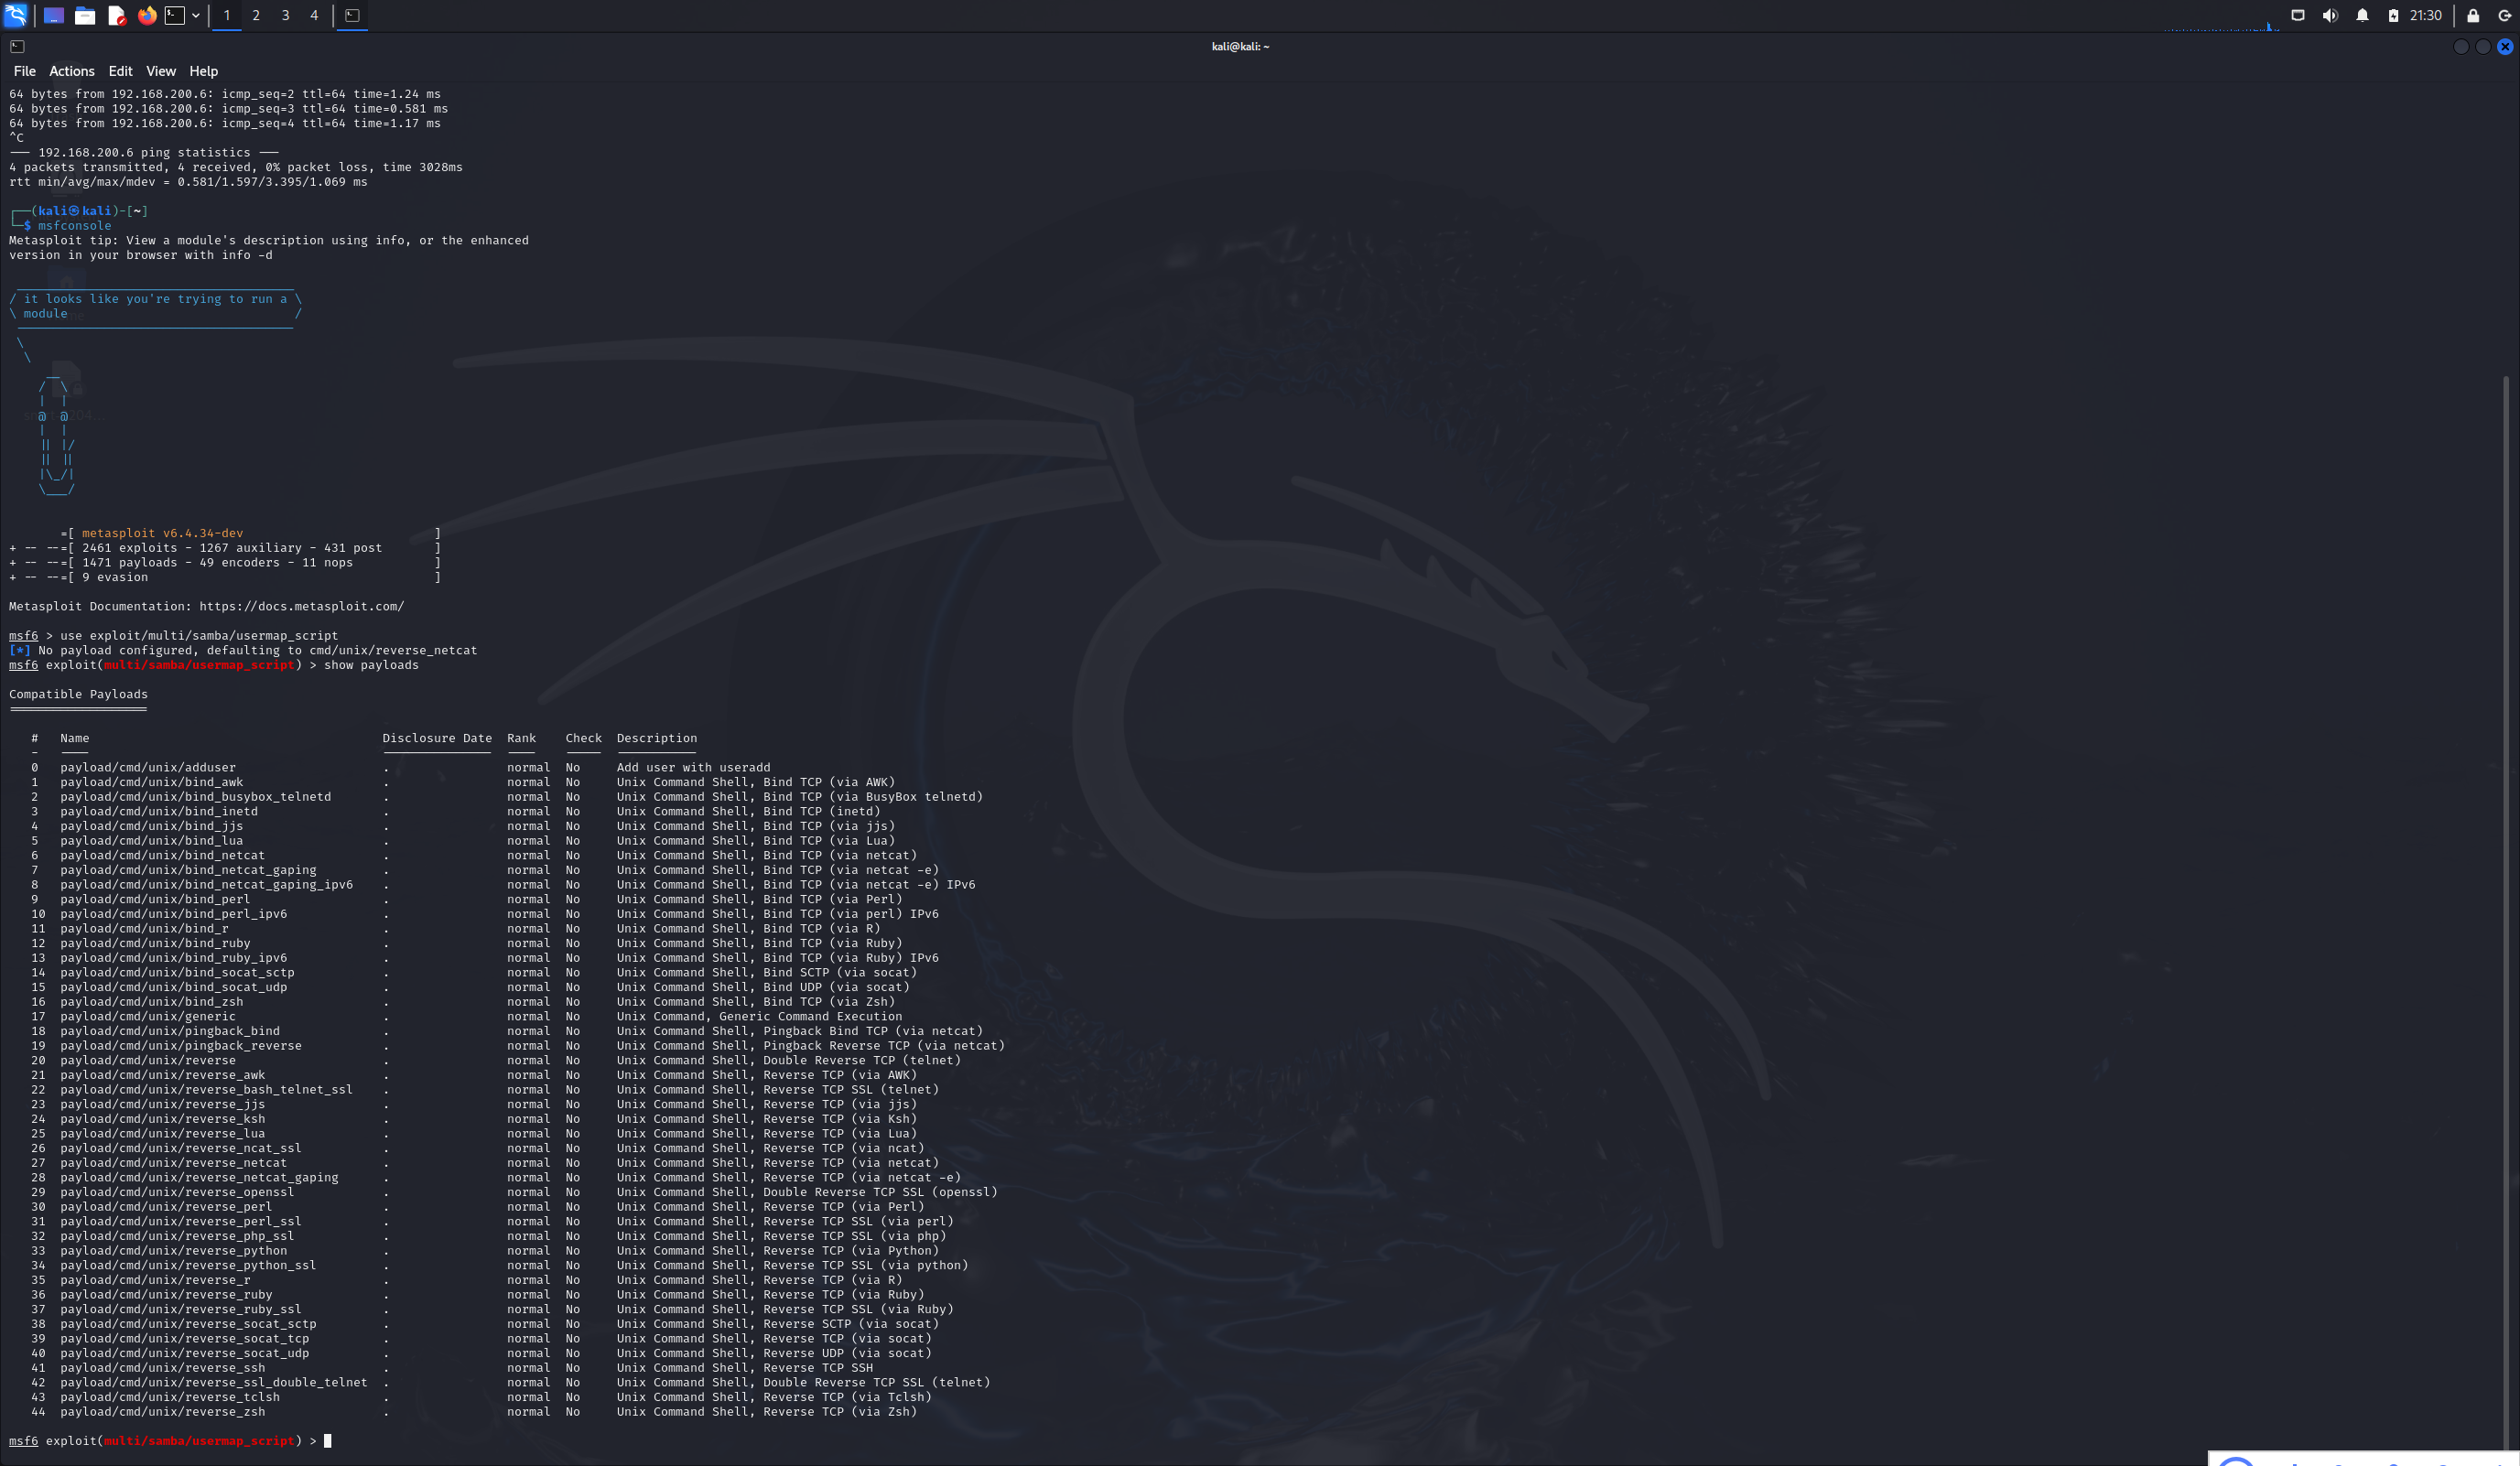This screenshot has height=1466, width=2520.
Task: Open the Kali applications menu
Action: [x=15, y=15]
